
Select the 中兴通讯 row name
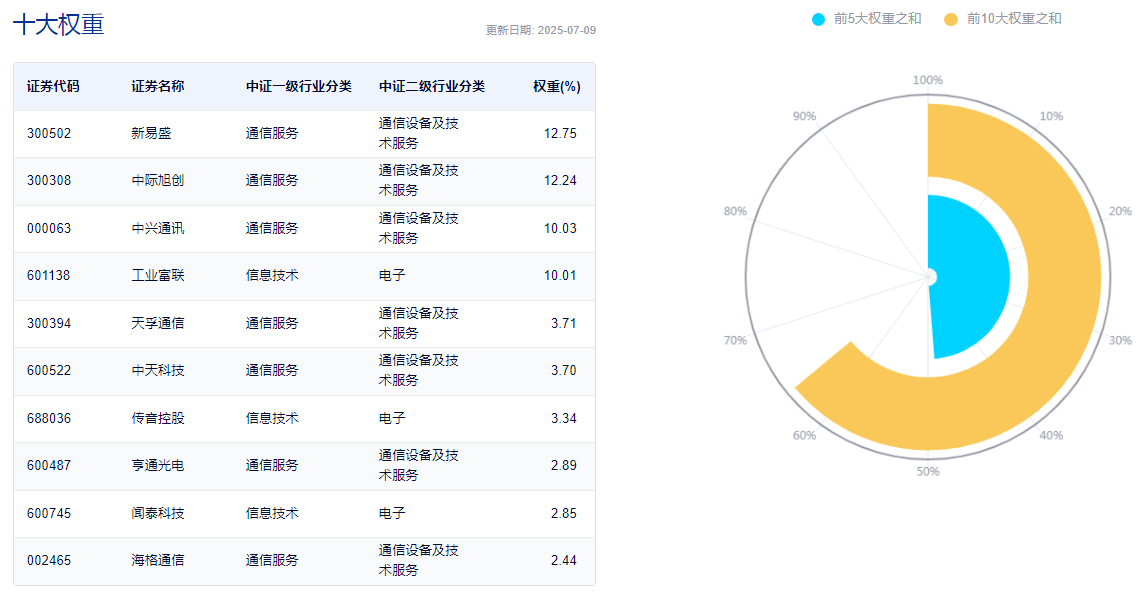pos(158,228)
